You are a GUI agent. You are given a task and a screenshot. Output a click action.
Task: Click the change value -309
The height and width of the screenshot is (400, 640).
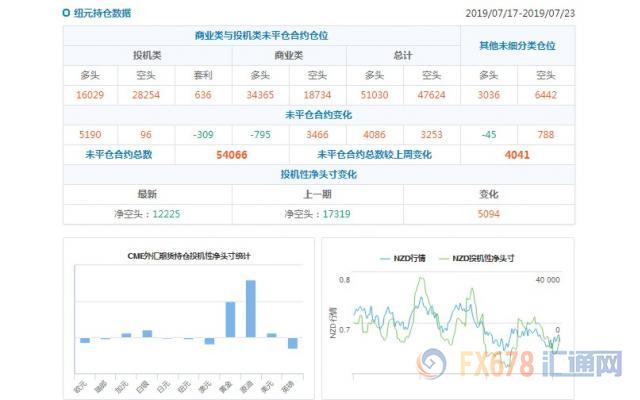(x=203, y=135)
